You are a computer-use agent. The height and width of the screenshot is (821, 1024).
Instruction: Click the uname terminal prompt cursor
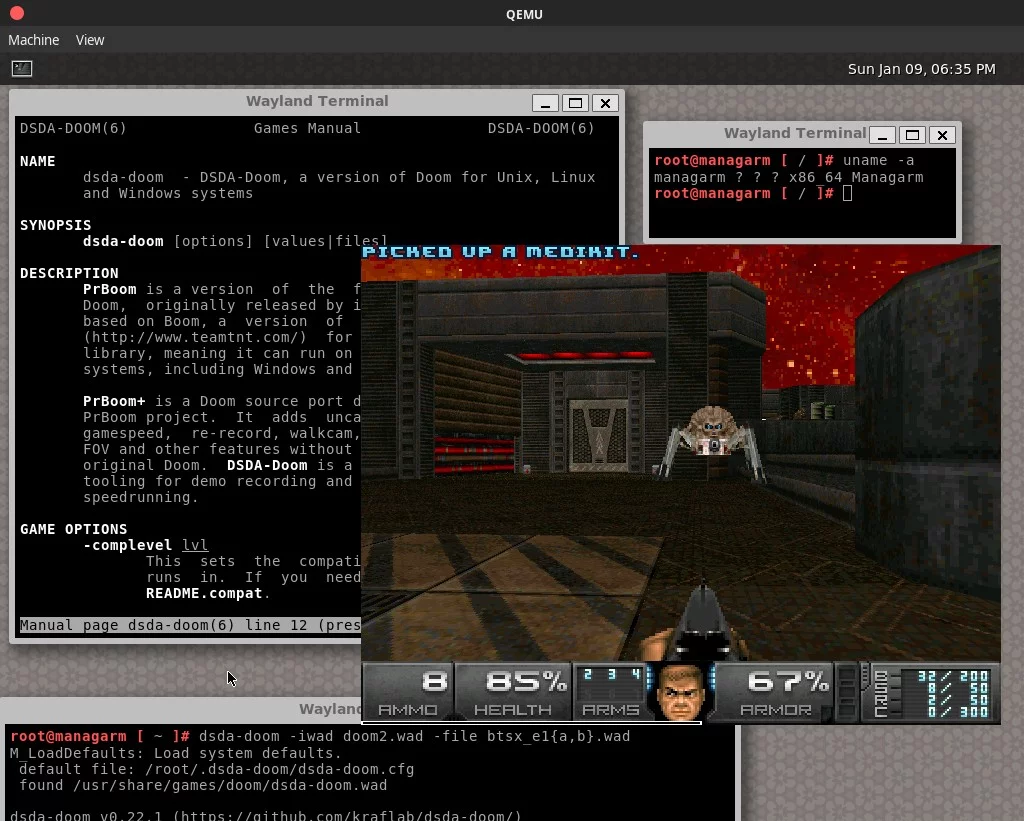coord(847,193)
